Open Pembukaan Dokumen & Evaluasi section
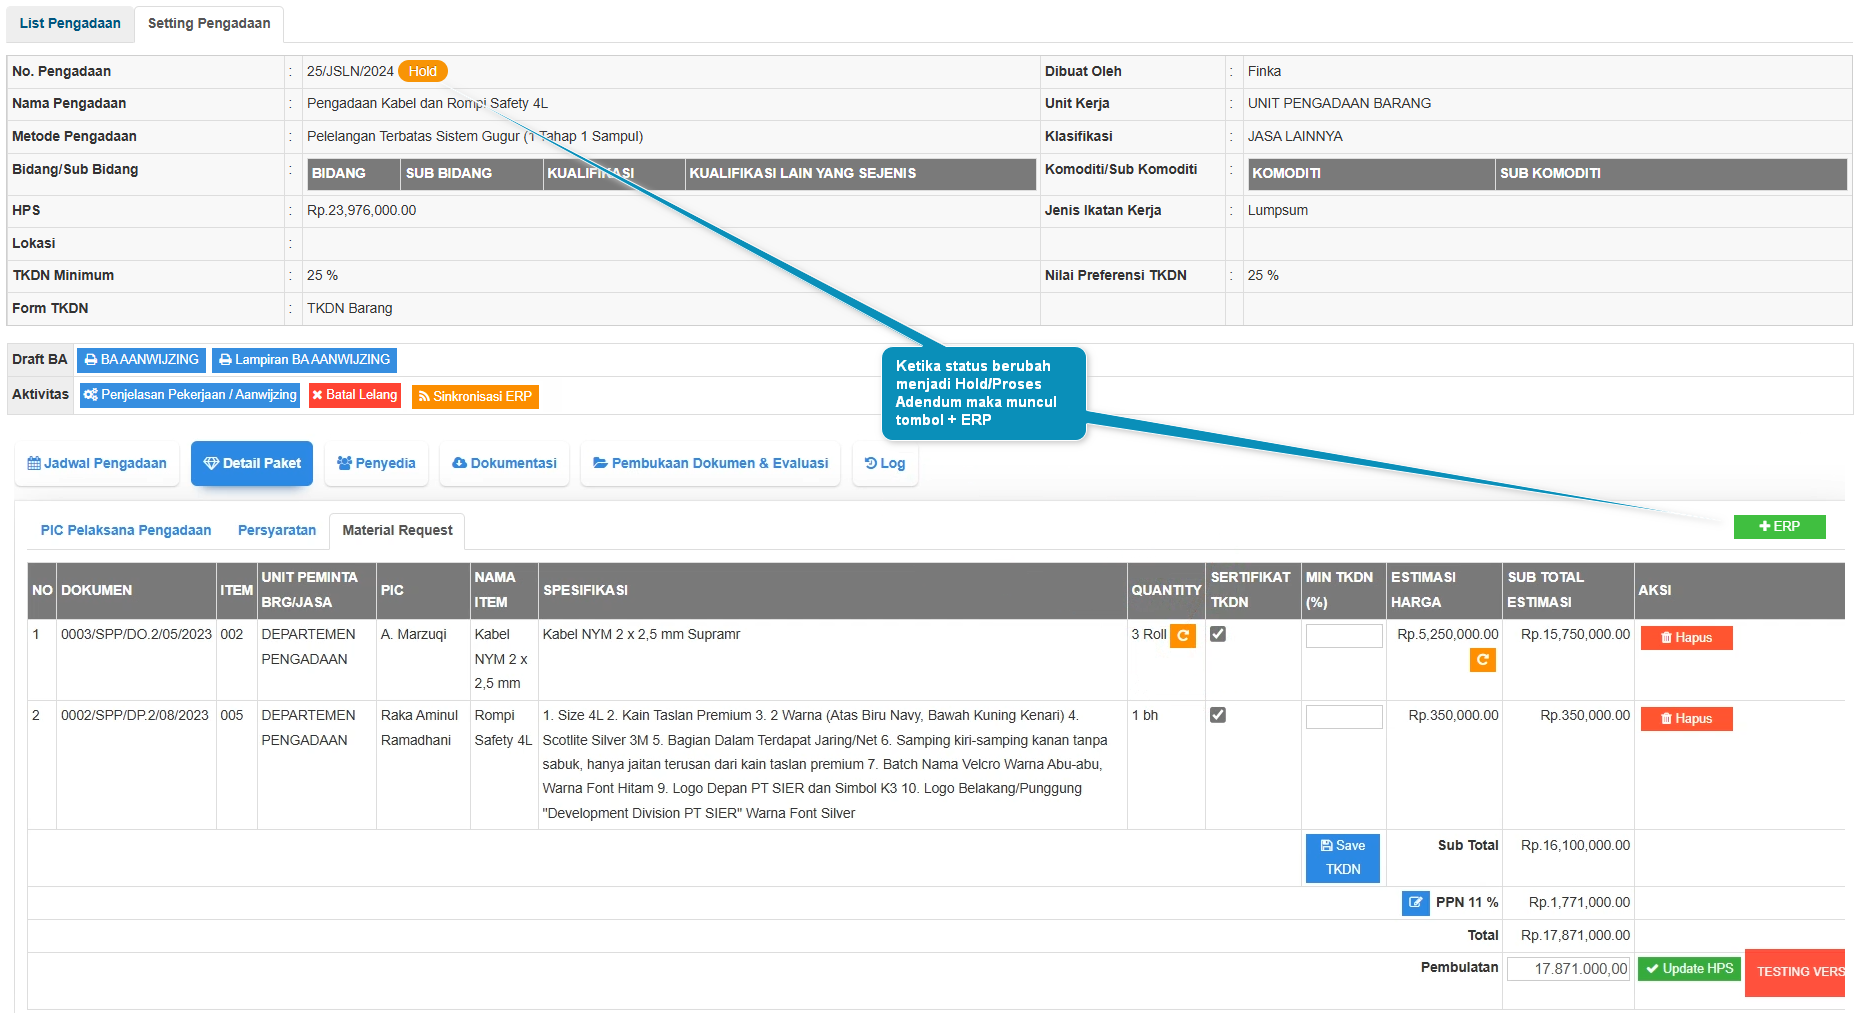This screenshot has width=1859, height=1013. coord(710,464)
